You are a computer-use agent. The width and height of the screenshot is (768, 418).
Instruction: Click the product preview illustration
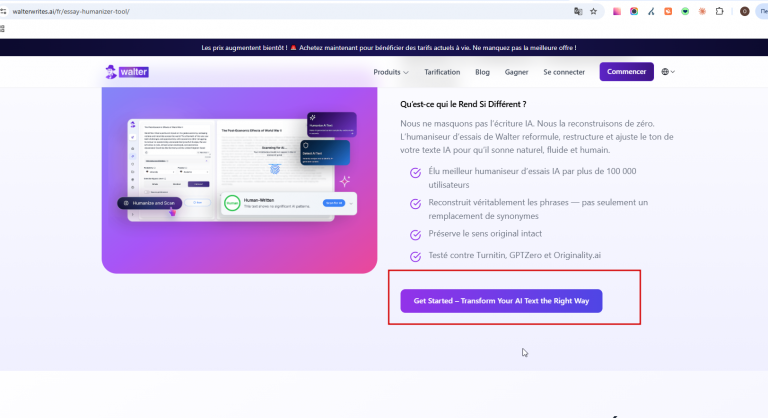(240, 180)
